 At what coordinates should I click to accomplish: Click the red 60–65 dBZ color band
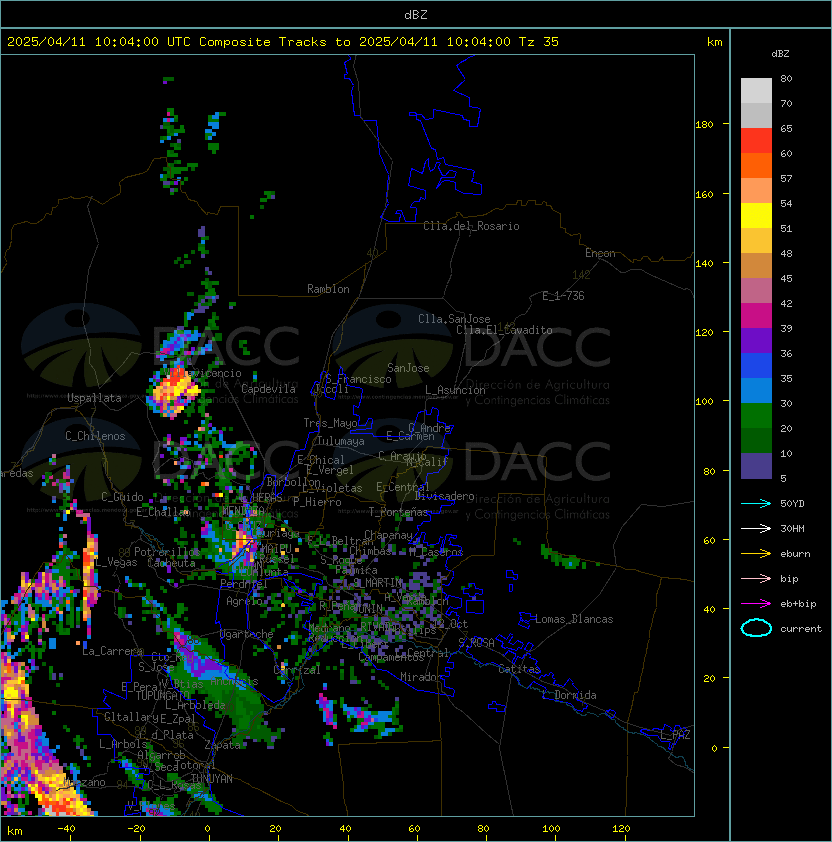756,140
